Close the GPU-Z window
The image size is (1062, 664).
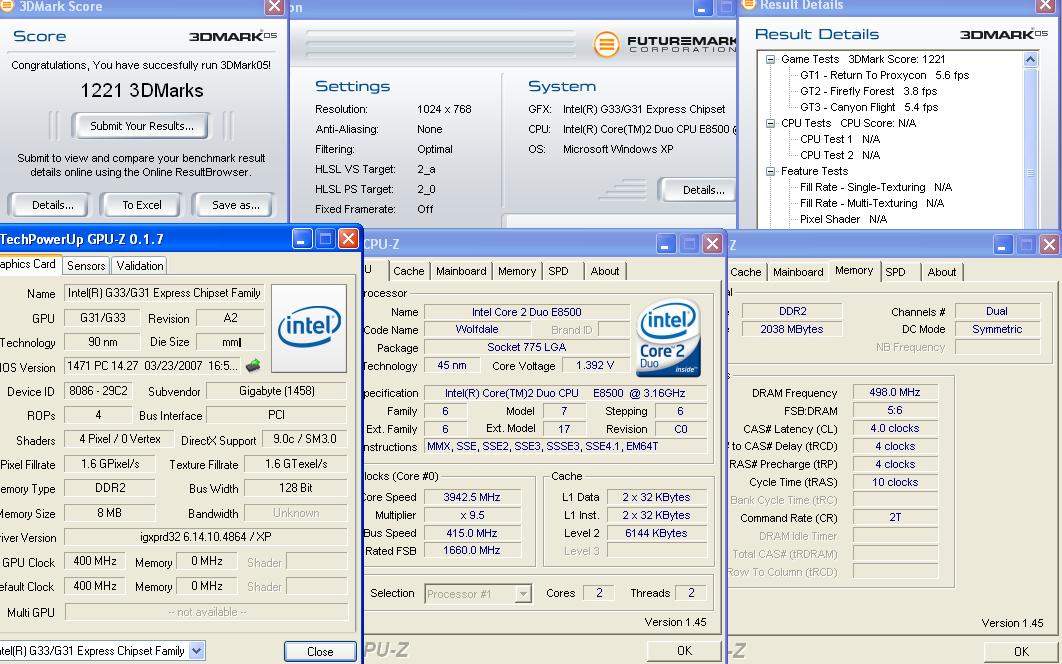348,238
